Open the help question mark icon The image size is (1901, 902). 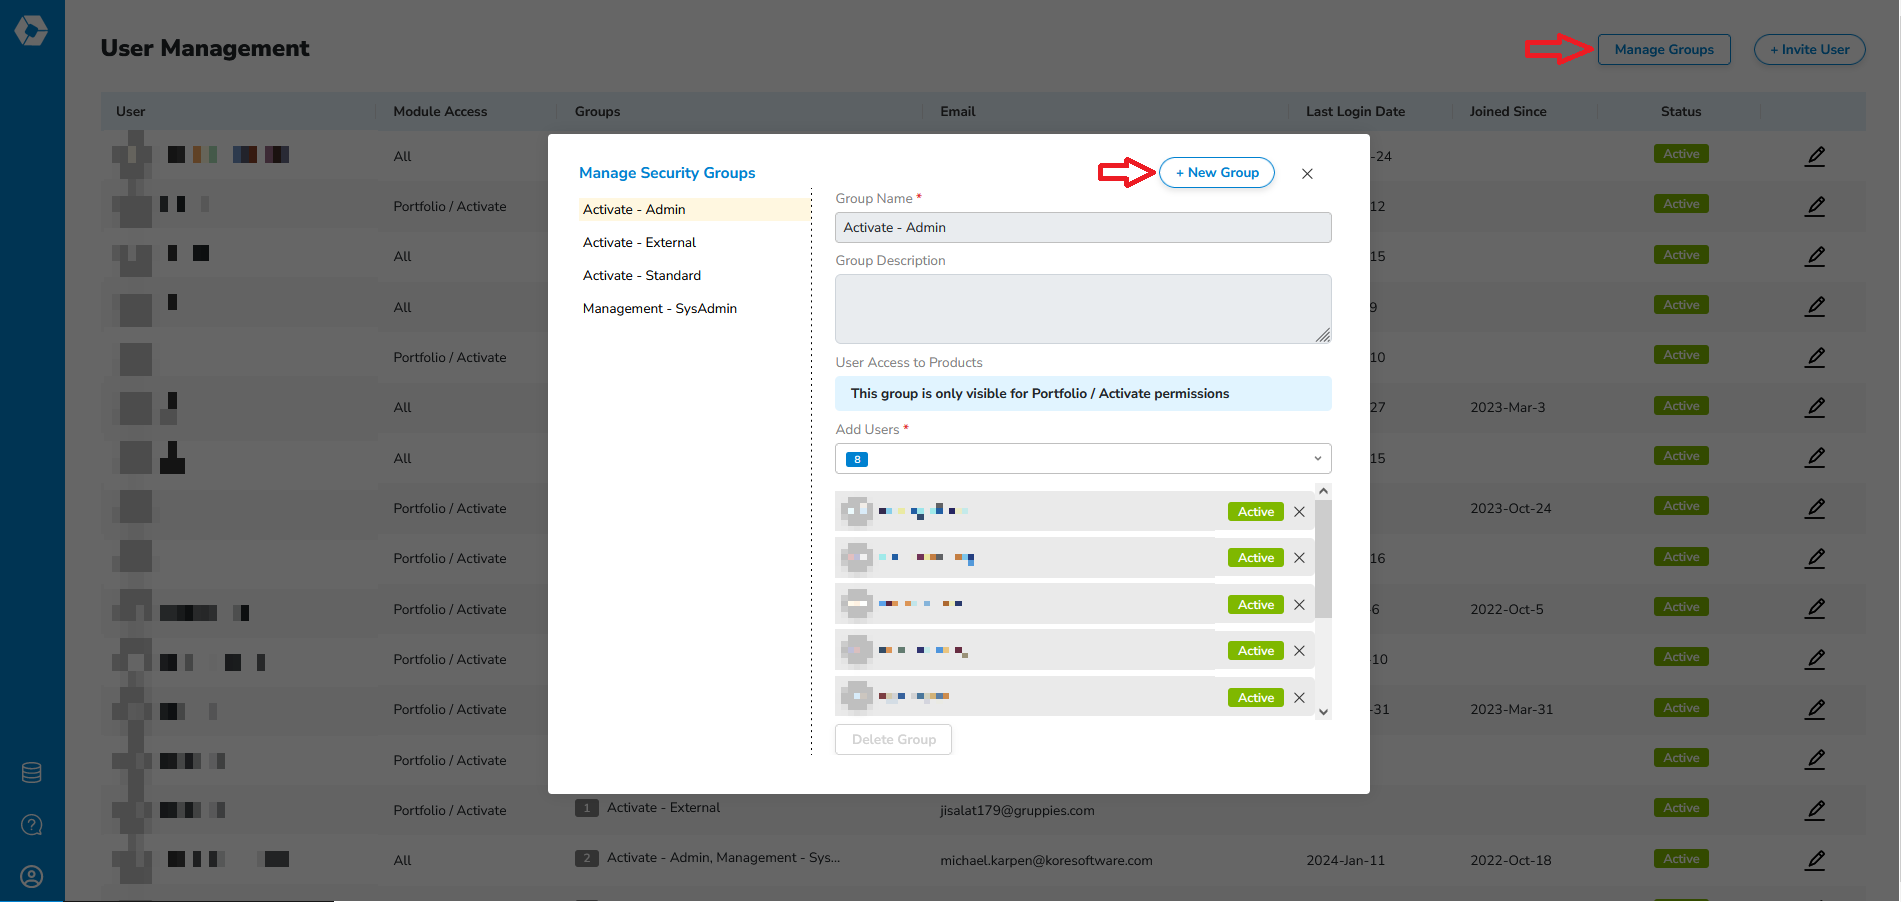click(32, 825)
